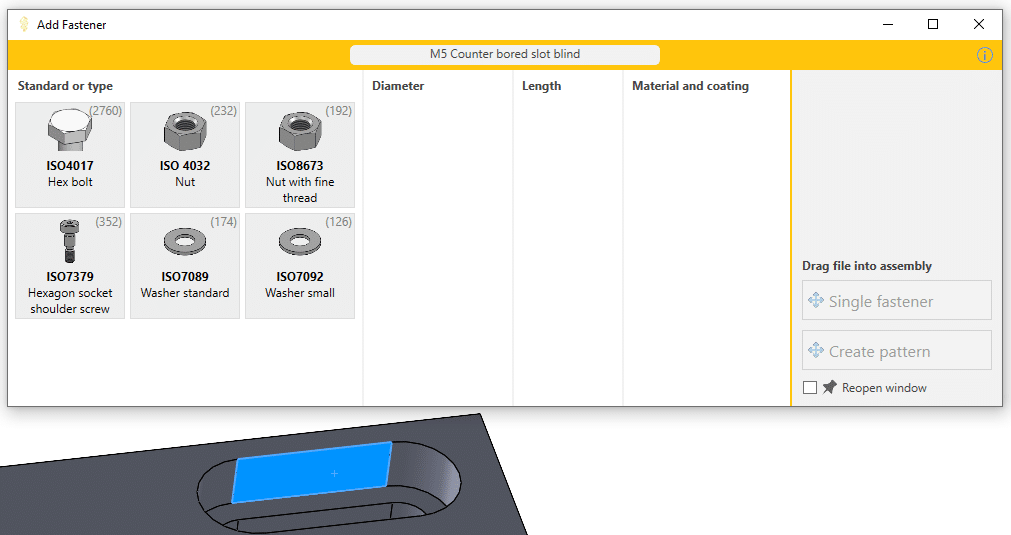This screenshot has width=1011, height=535.
Task: Click the Single fastener button
Action: point(896,301)
